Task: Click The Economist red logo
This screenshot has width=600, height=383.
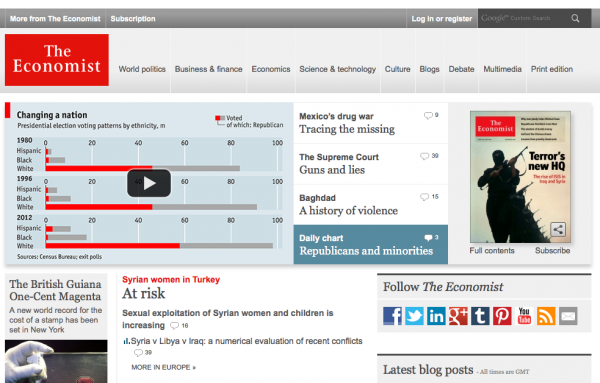Action: click(57, 60)
